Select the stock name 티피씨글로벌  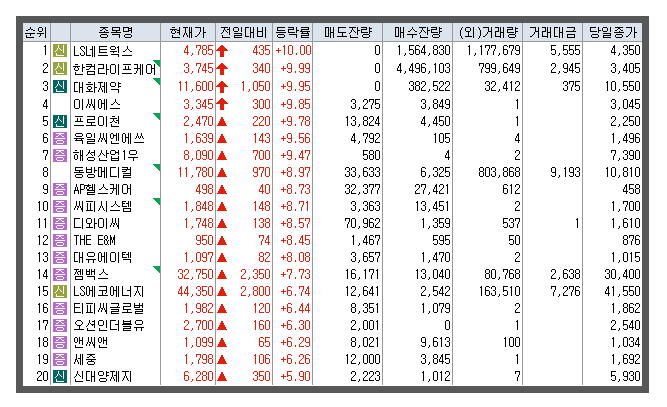click(x=108, y=309)
